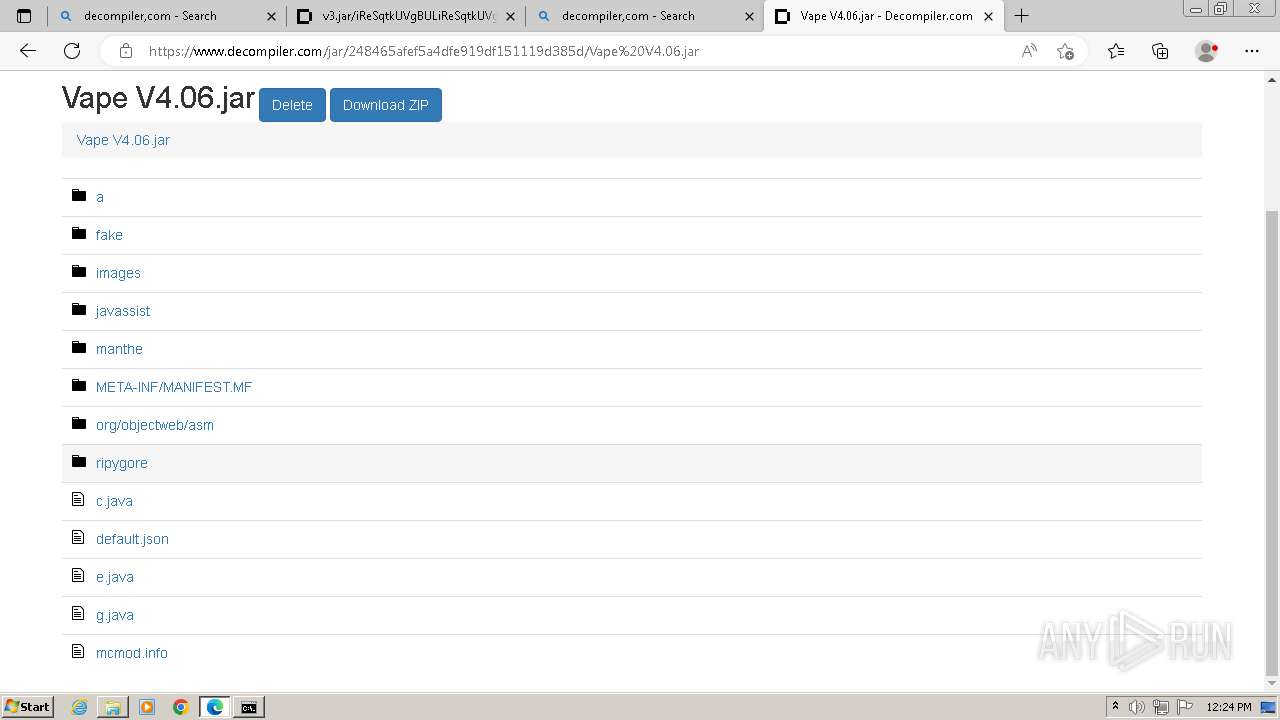Click file icon beside e.java
The image size is (1280, 720).
pyautogui.click(x=78, y=575)
